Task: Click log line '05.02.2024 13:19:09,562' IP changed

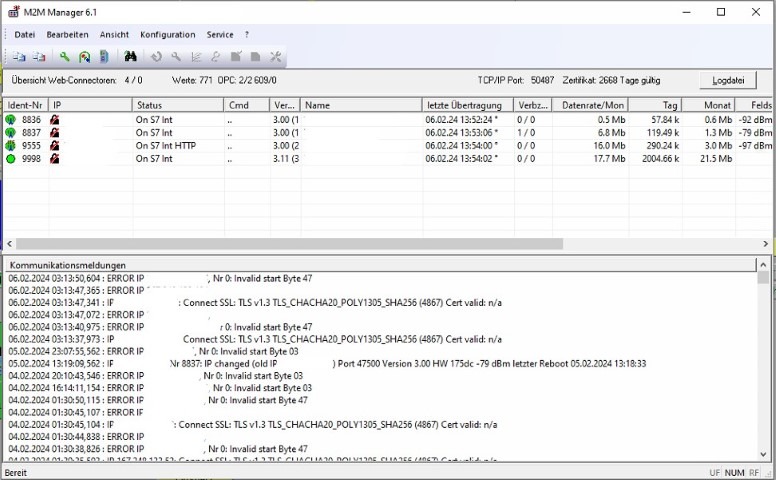Action: 327,364
